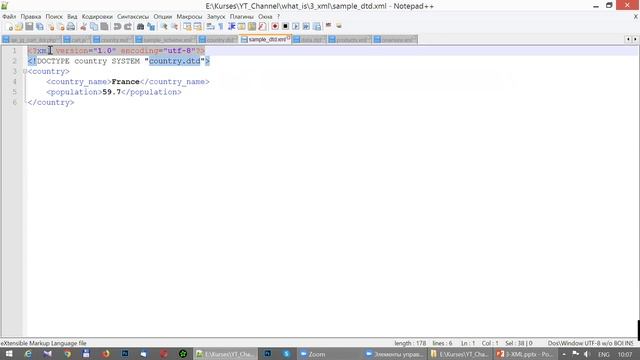Print the document via the printer icon

tap(71, 27)
